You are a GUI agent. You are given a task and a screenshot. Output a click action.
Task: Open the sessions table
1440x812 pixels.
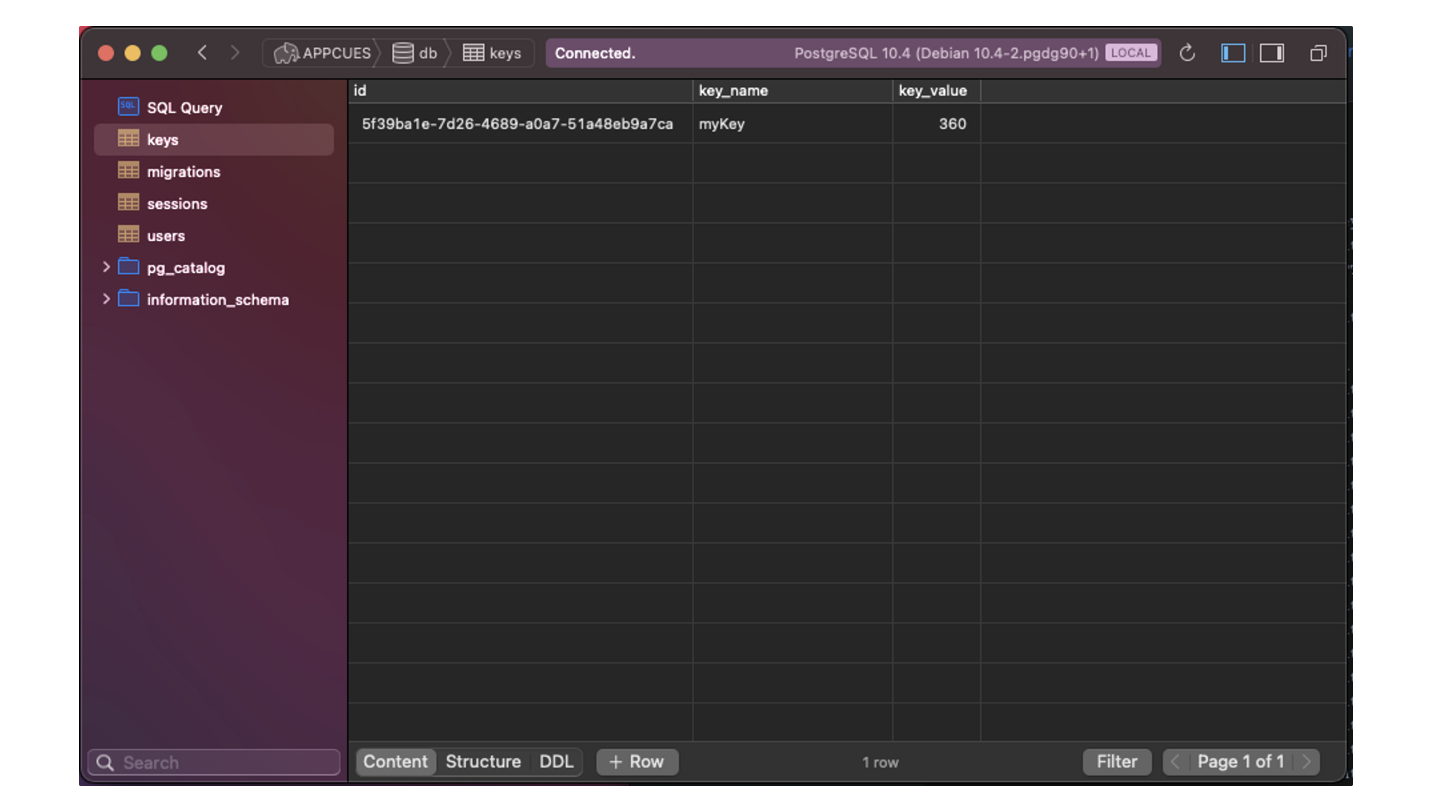(x=177, y=204)
